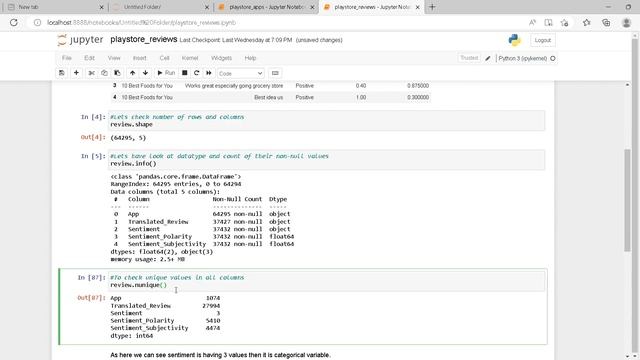Screen dimensions: 640x360
Task: Switch to the playstore_apps notebook tab
Action: click(266, 7)
